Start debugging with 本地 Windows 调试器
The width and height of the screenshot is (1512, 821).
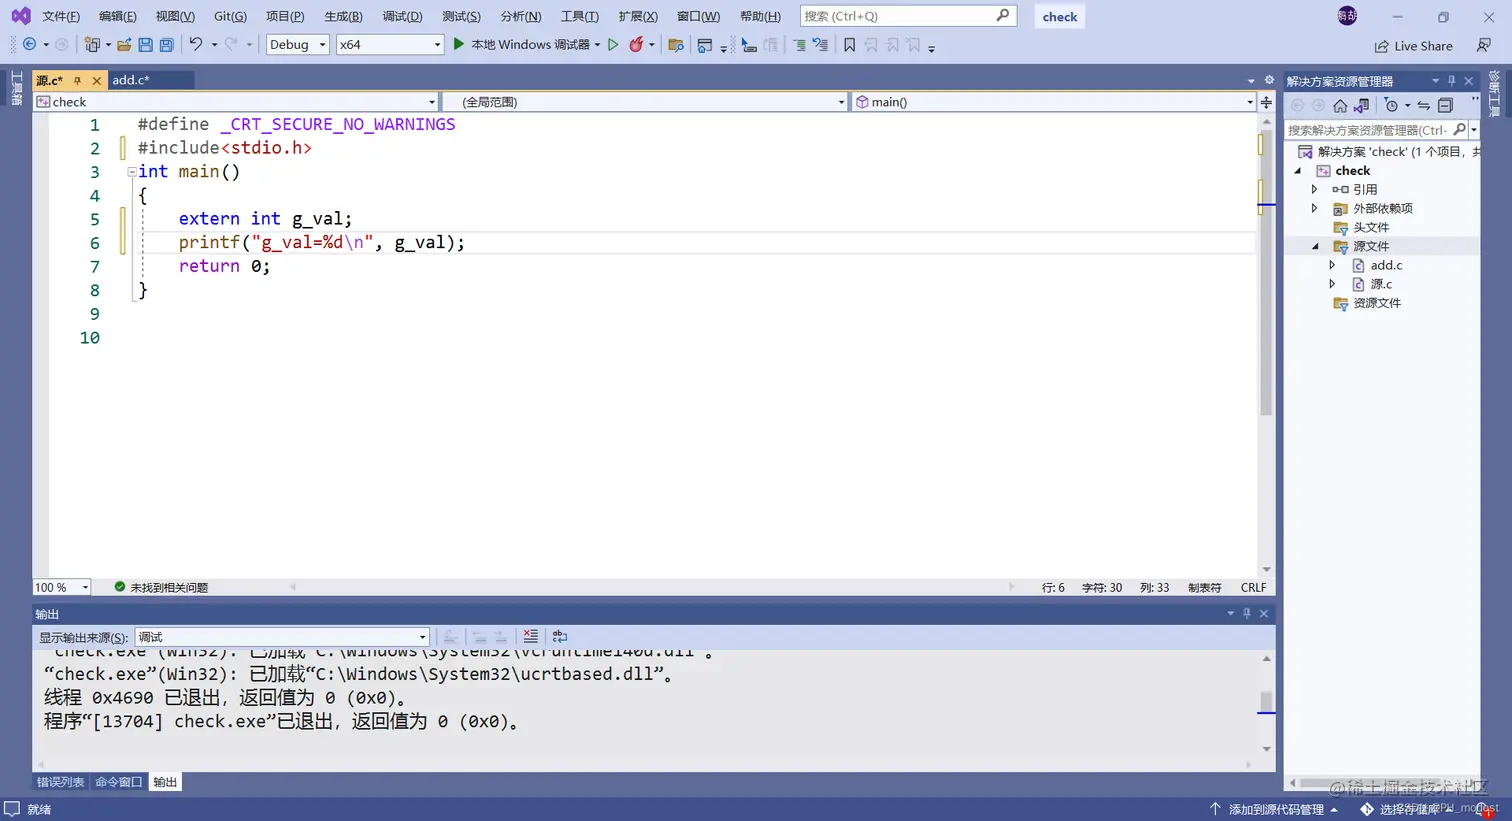coord(526,45)
